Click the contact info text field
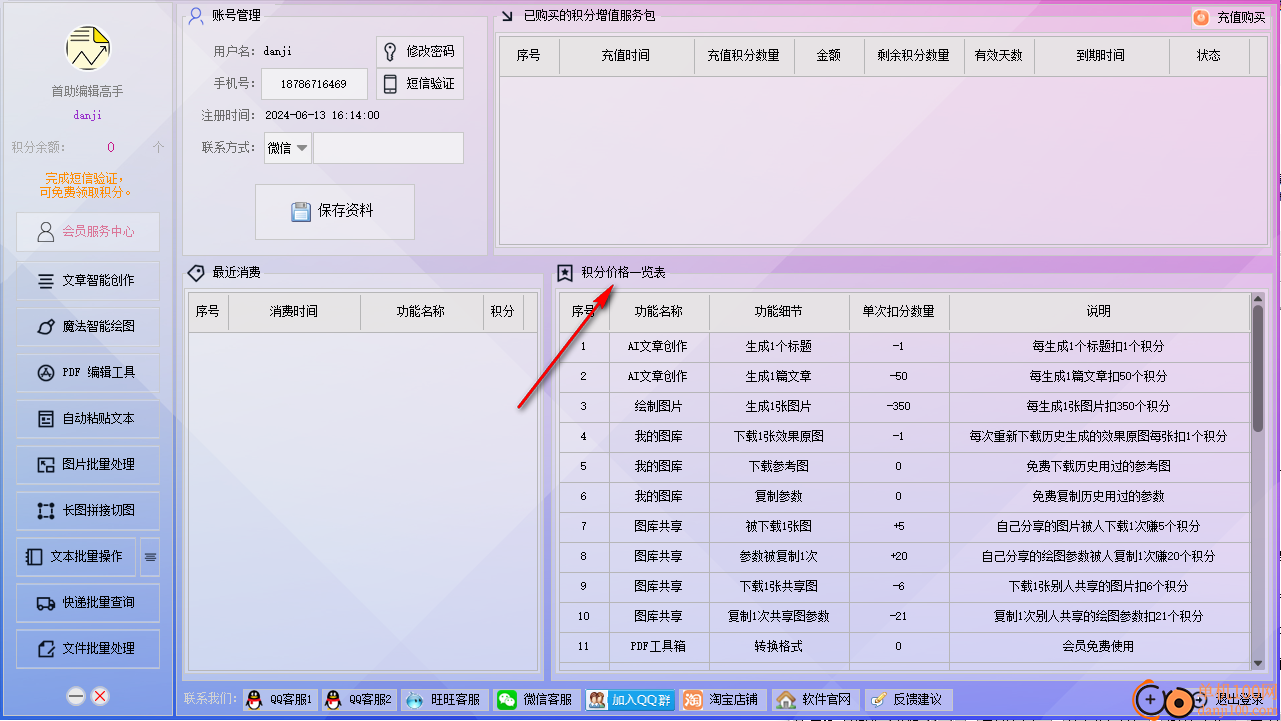The image size is (1281, 721). (x=388, y=148)
